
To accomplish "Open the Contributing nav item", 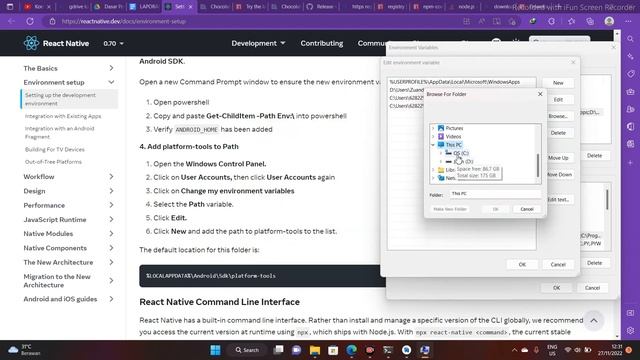I will pyautogui.click(x=322, y=43).
